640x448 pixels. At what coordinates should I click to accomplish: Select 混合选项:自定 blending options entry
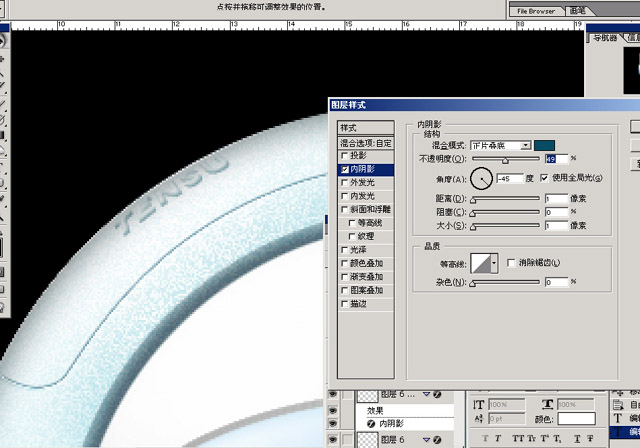click(x=366, y=143)
